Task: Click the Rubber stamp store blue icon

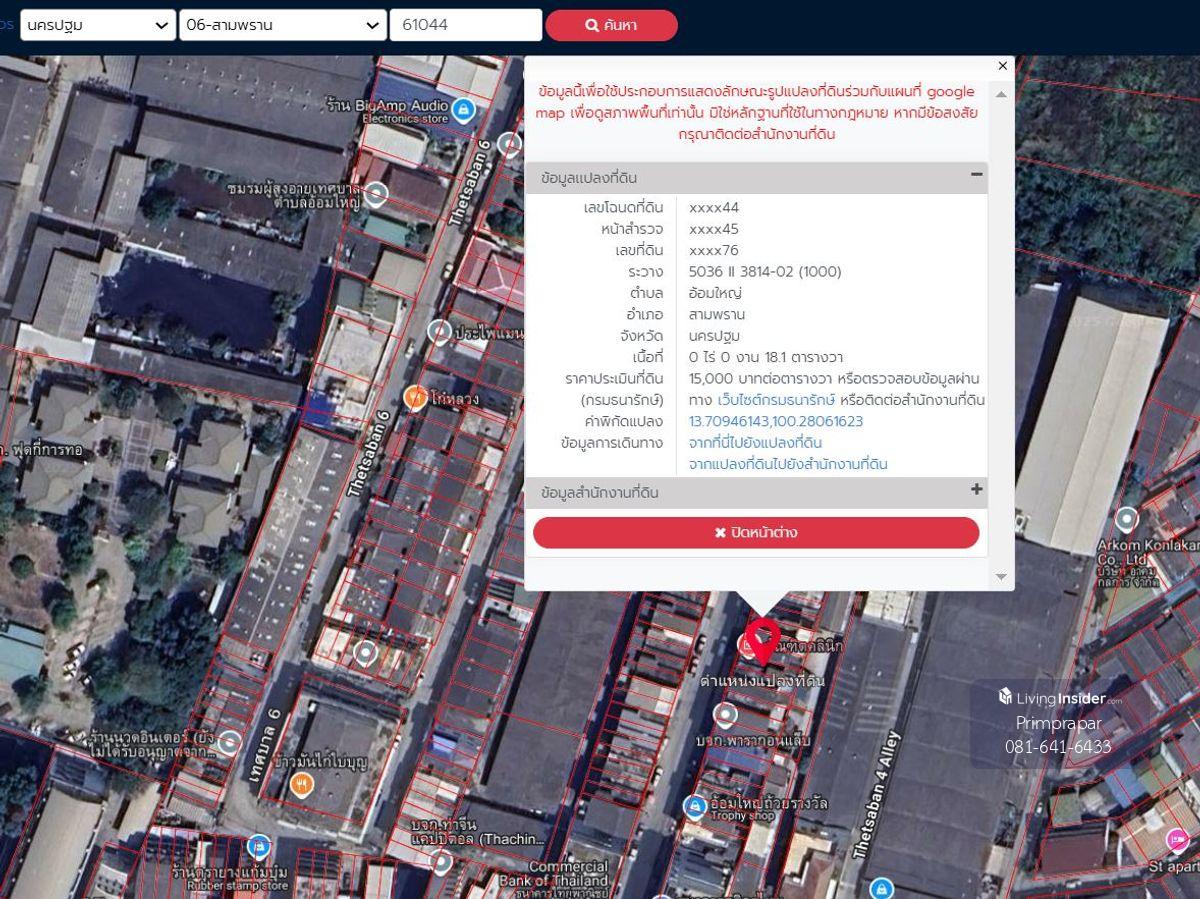Action: (259, 847)
